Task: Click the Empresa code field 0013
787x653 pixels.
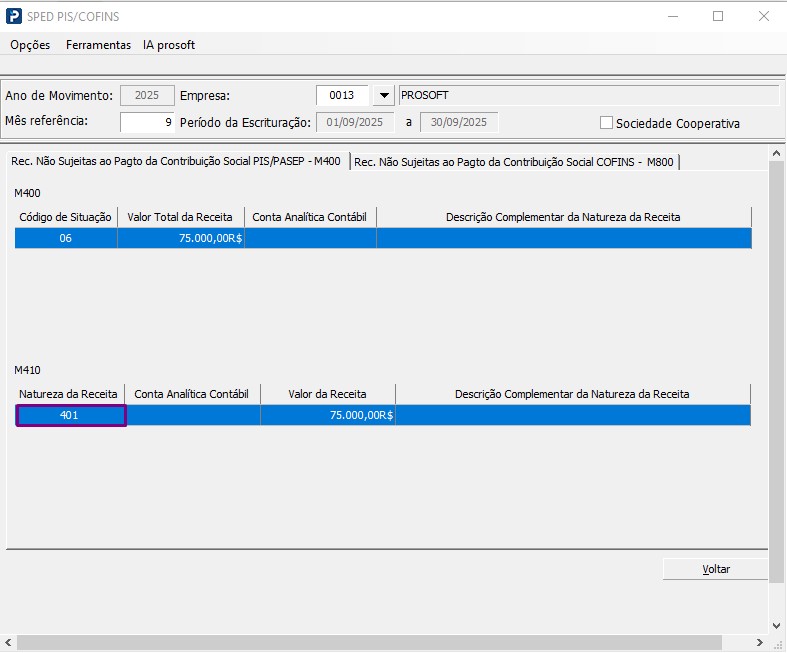Action: (343, 96)
